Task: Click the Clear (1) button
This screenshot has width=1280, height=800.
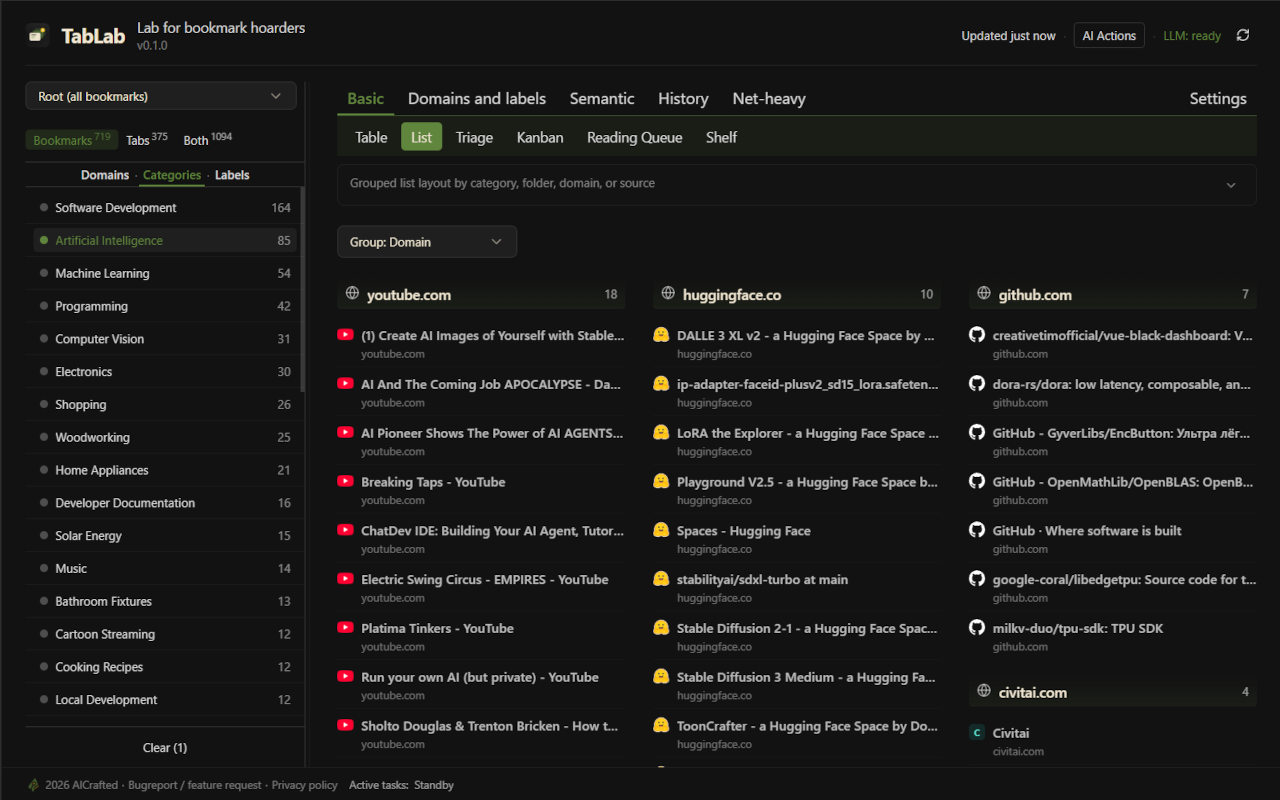Action: point(165,747)
